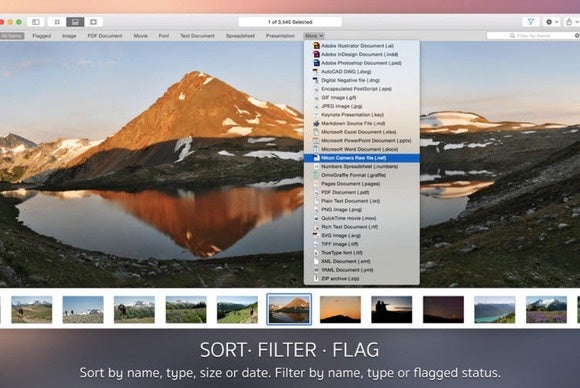
Task: Filter by Font type
Action: coord(164,36)
